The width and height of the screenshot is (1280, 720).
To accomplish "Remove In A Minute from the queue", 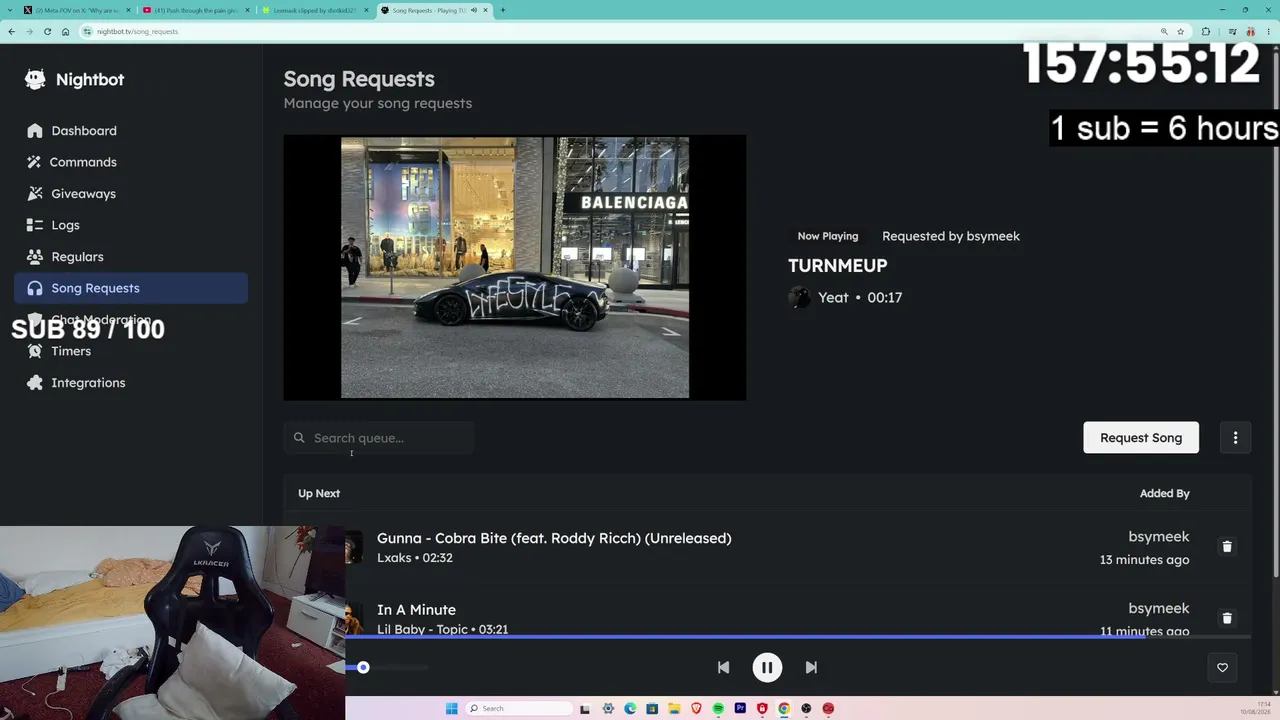I will click(x=1227, y=618).
